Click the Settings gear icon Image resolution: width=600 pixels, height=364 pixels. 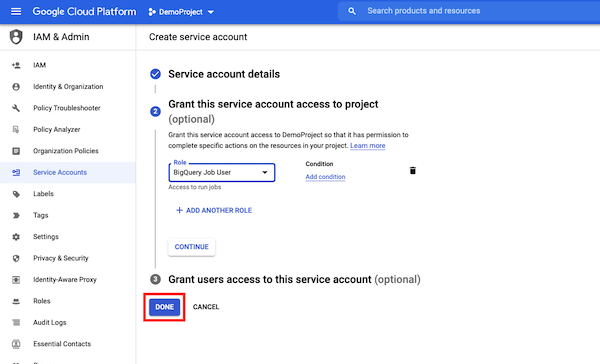pyautogui.click(x=16, y=237)
